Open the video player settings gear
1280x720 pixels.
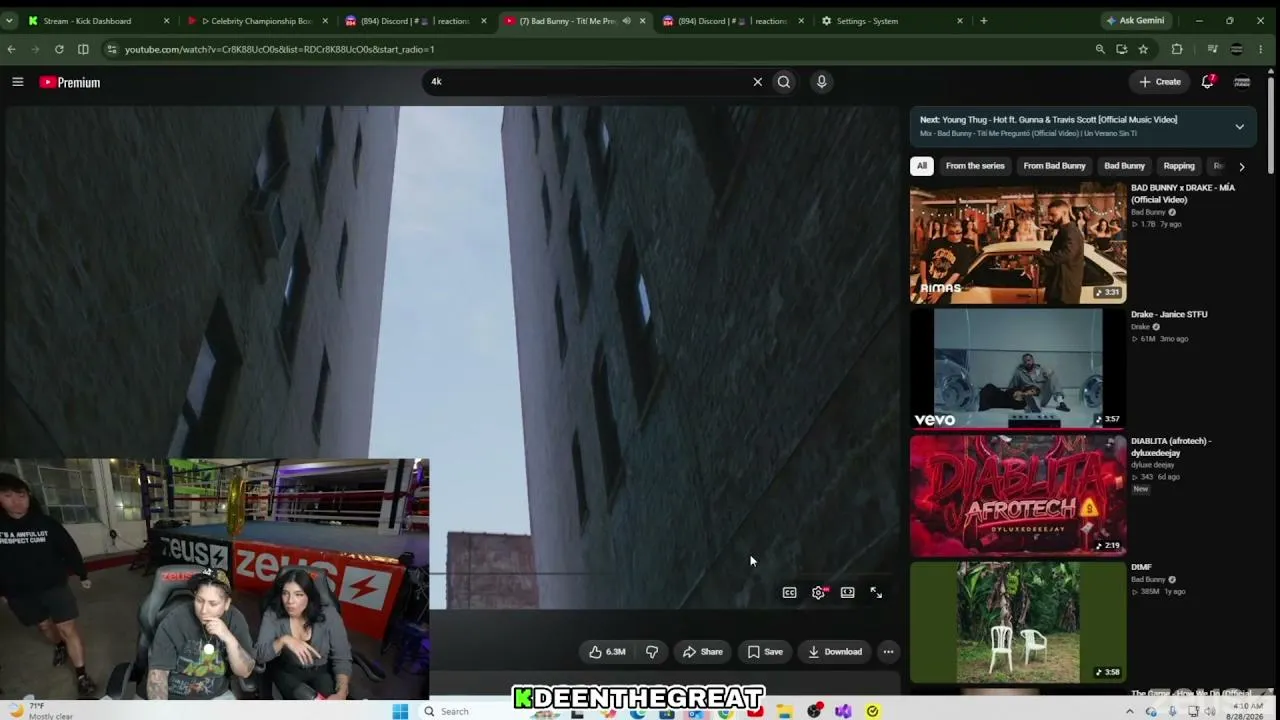coord(819,593)
